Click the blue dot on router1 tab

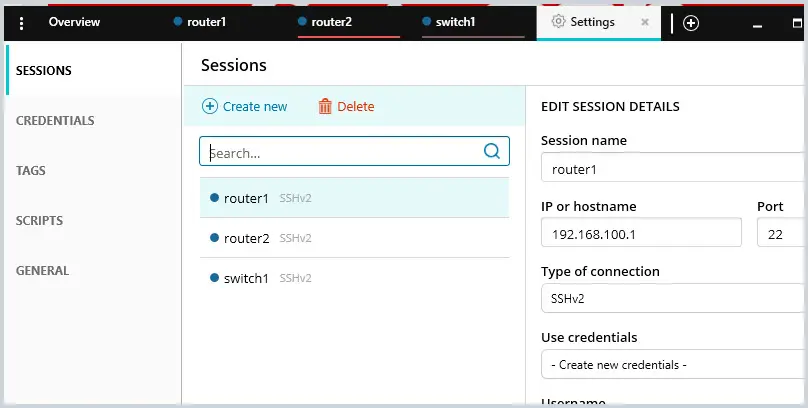coord(178,22)
